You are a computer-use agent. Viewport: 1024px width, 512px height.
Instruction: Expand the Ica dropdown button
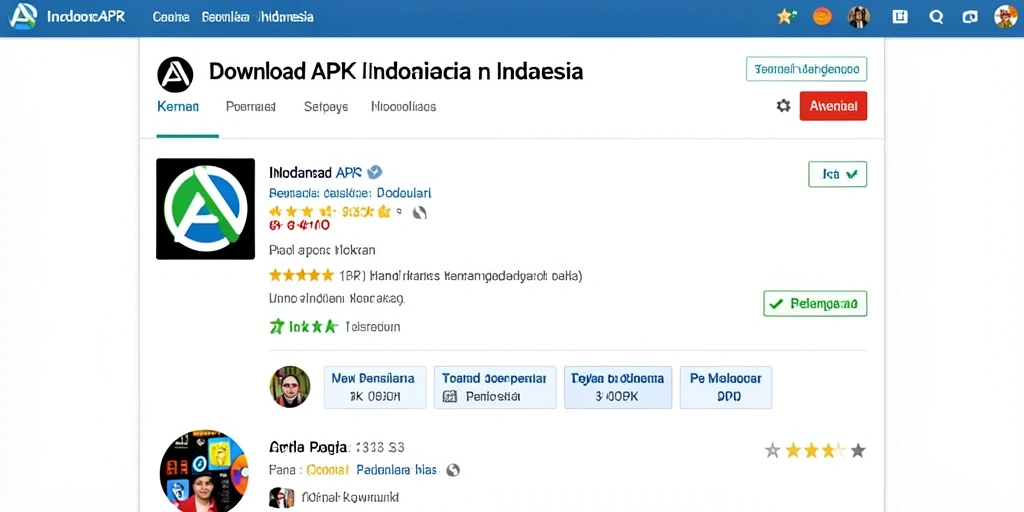[x=837, y=174]
